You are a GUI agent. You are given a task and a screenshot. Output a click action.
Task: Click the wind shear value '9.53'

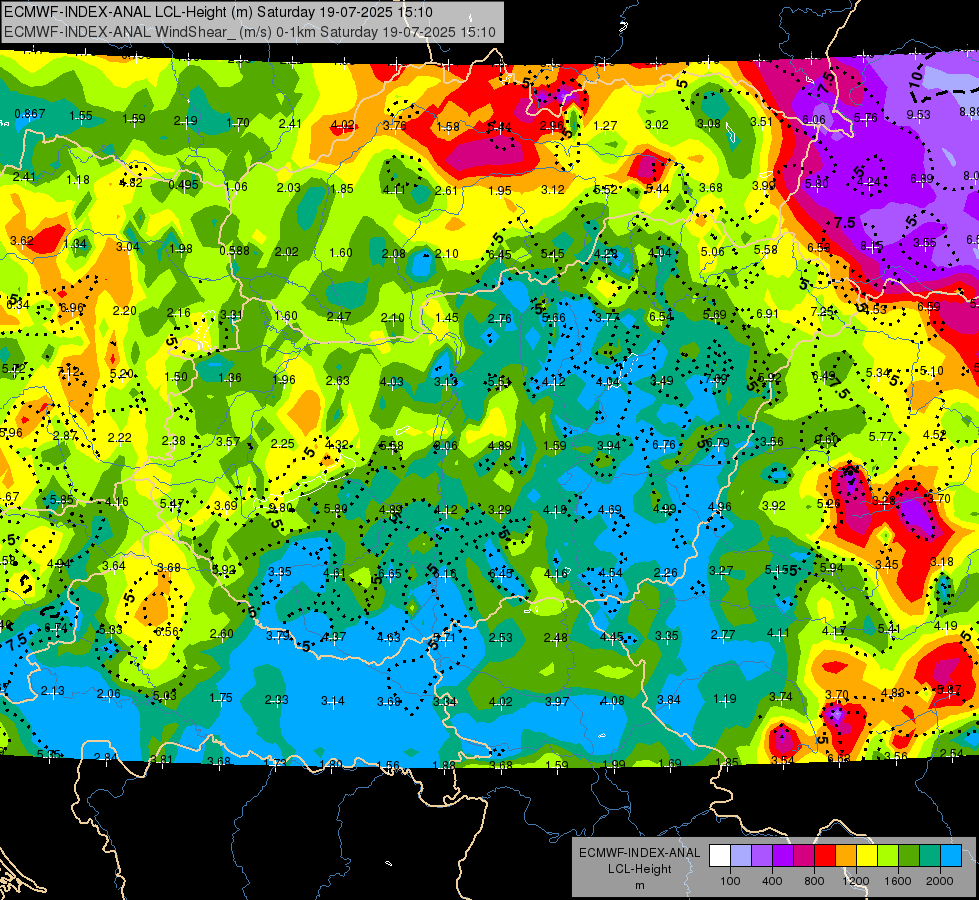[918, 114]
